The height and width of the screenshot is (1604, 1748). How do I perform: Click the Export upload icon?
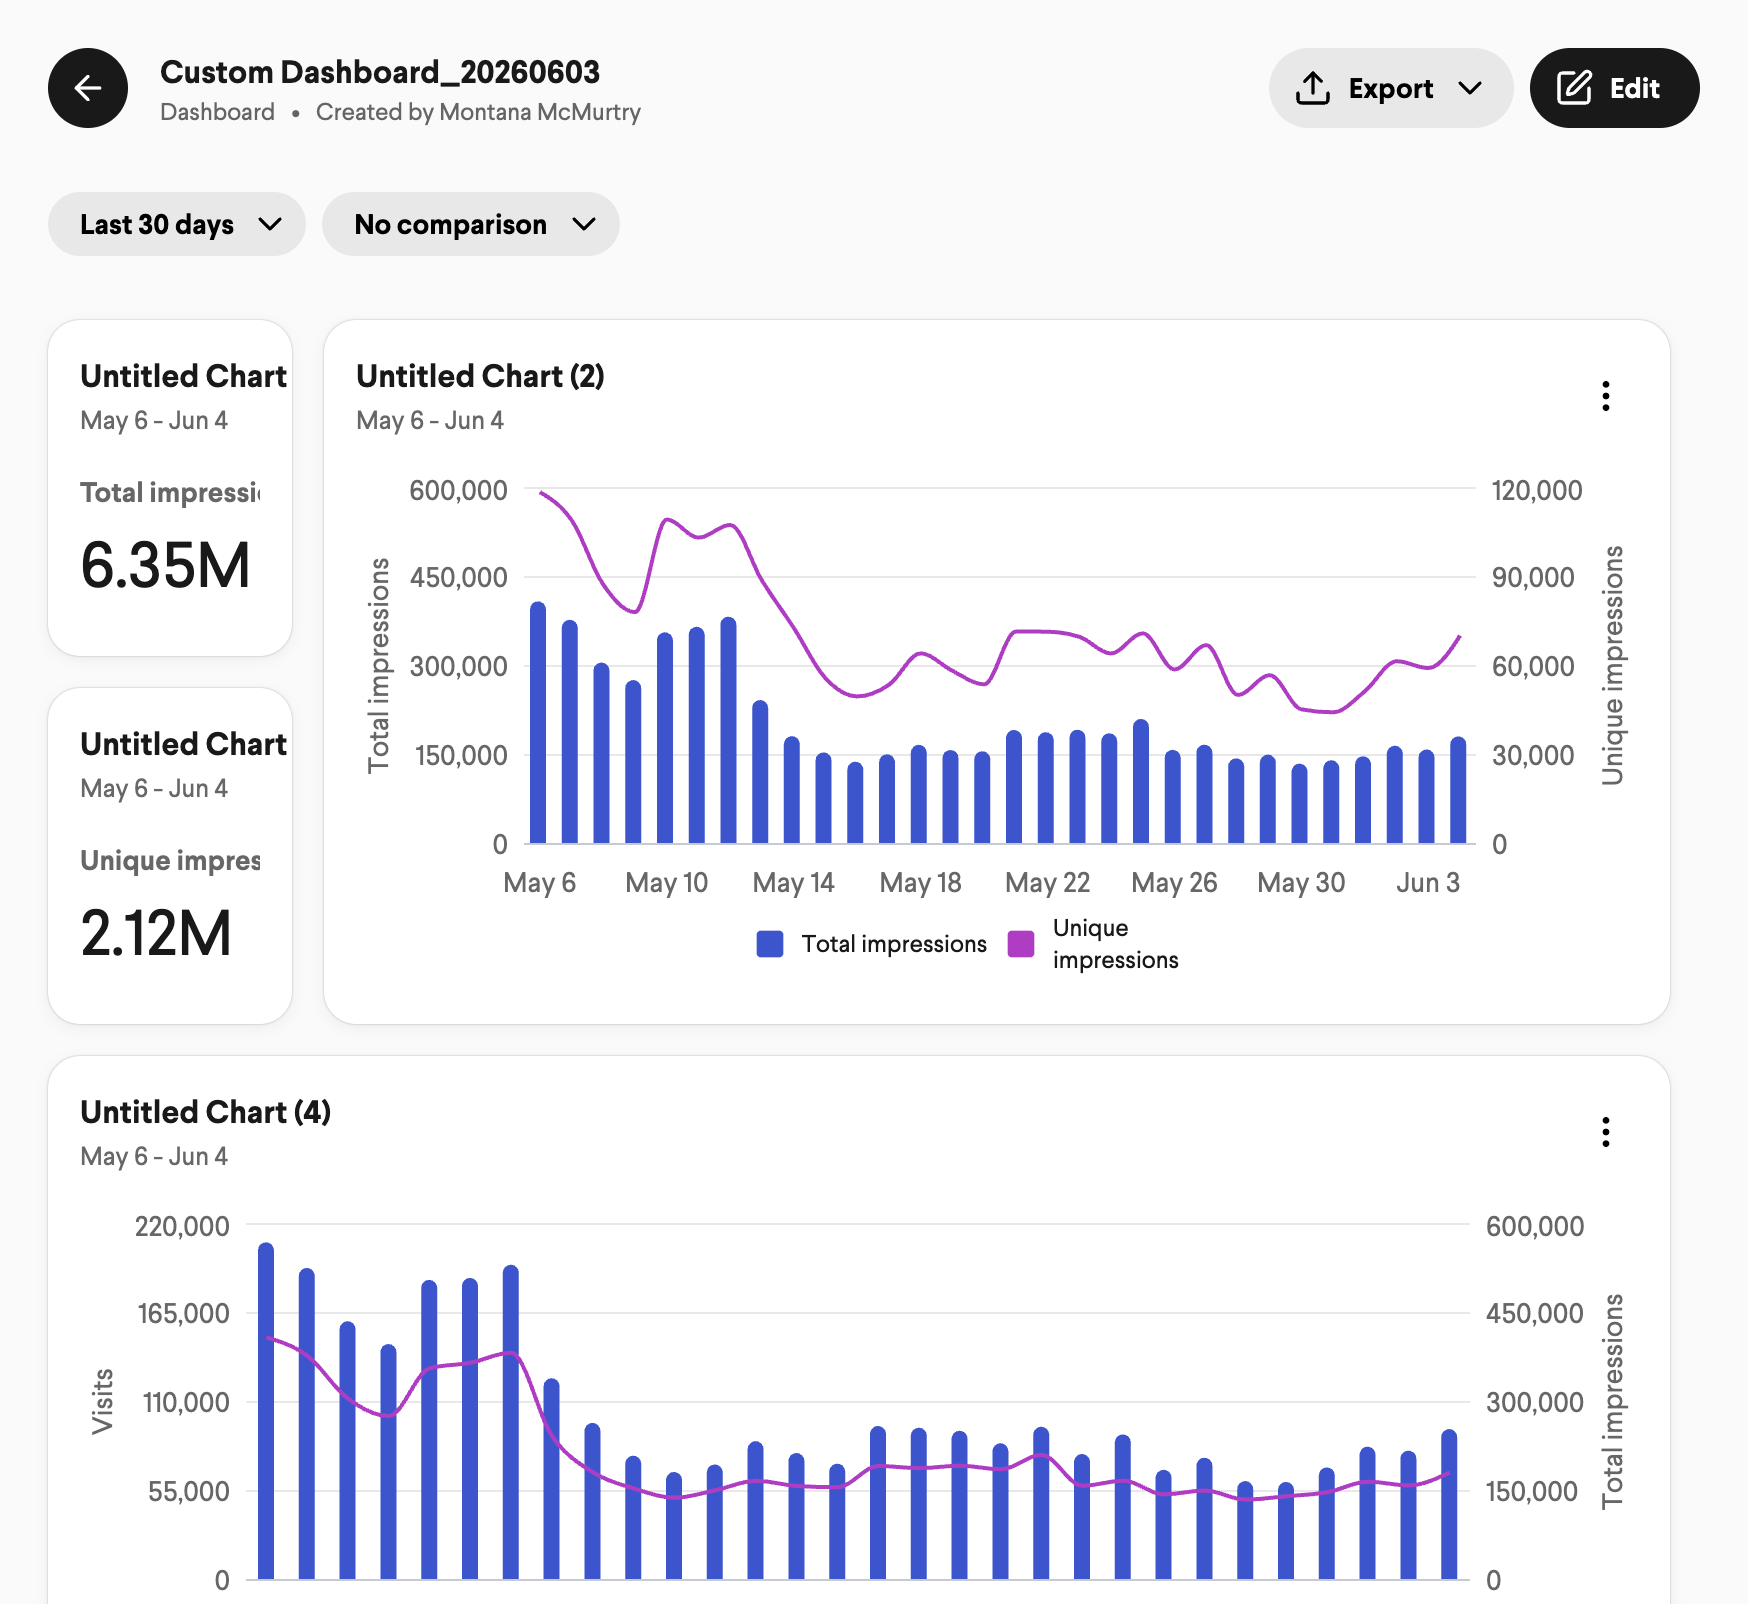(1313, 88)
